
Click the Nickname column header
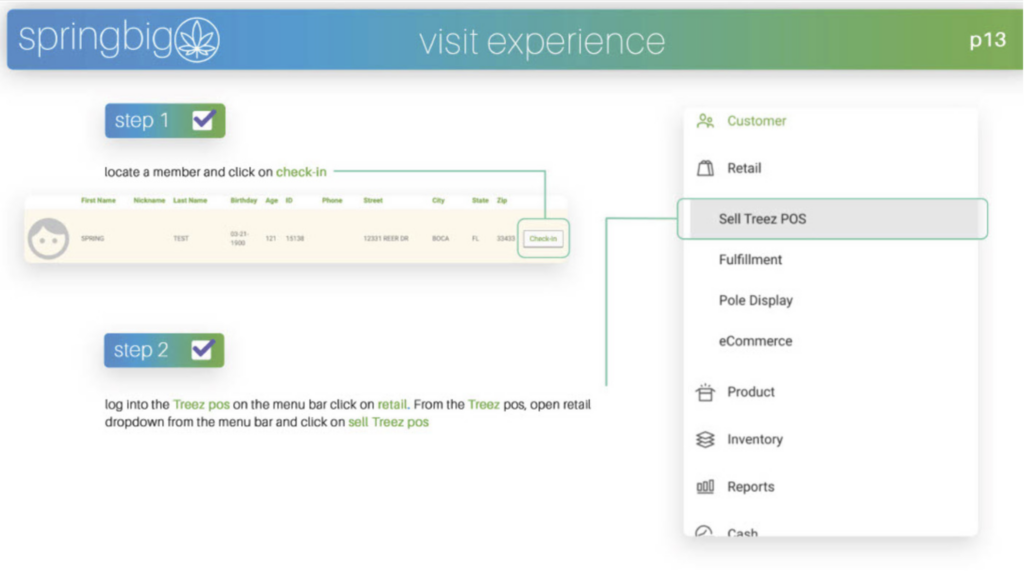coord(149,201)
